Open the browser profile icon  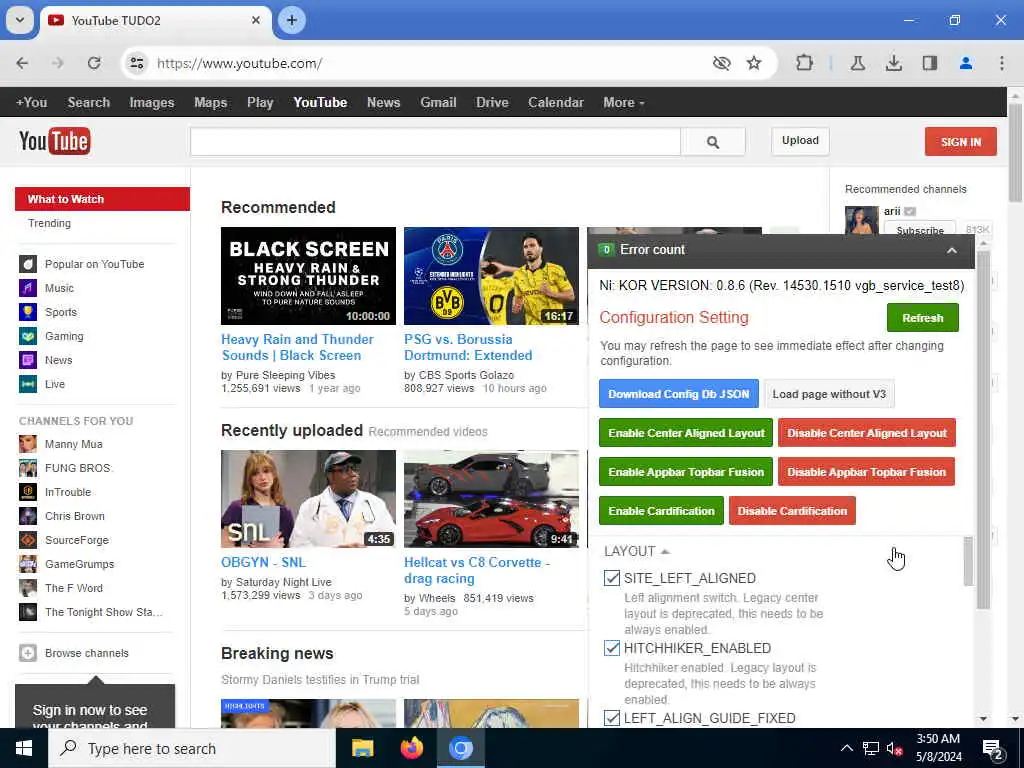click(x=965, y=63)
